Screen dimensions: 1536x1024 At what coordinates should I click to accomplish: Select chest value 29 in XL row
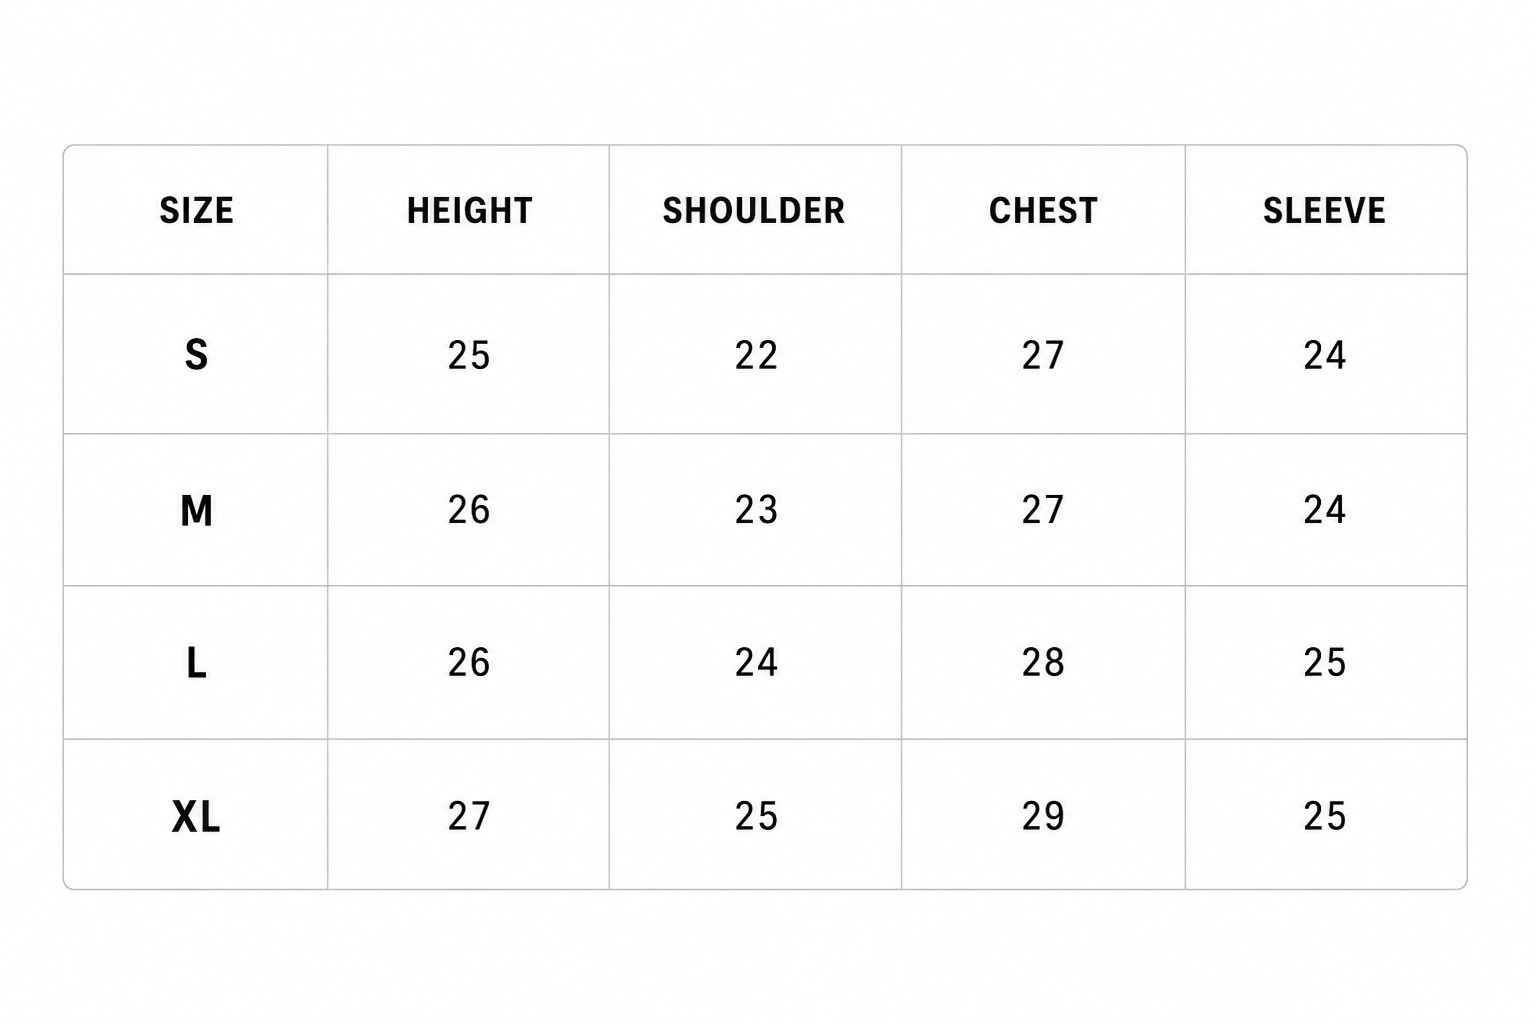coord(1043,816)
